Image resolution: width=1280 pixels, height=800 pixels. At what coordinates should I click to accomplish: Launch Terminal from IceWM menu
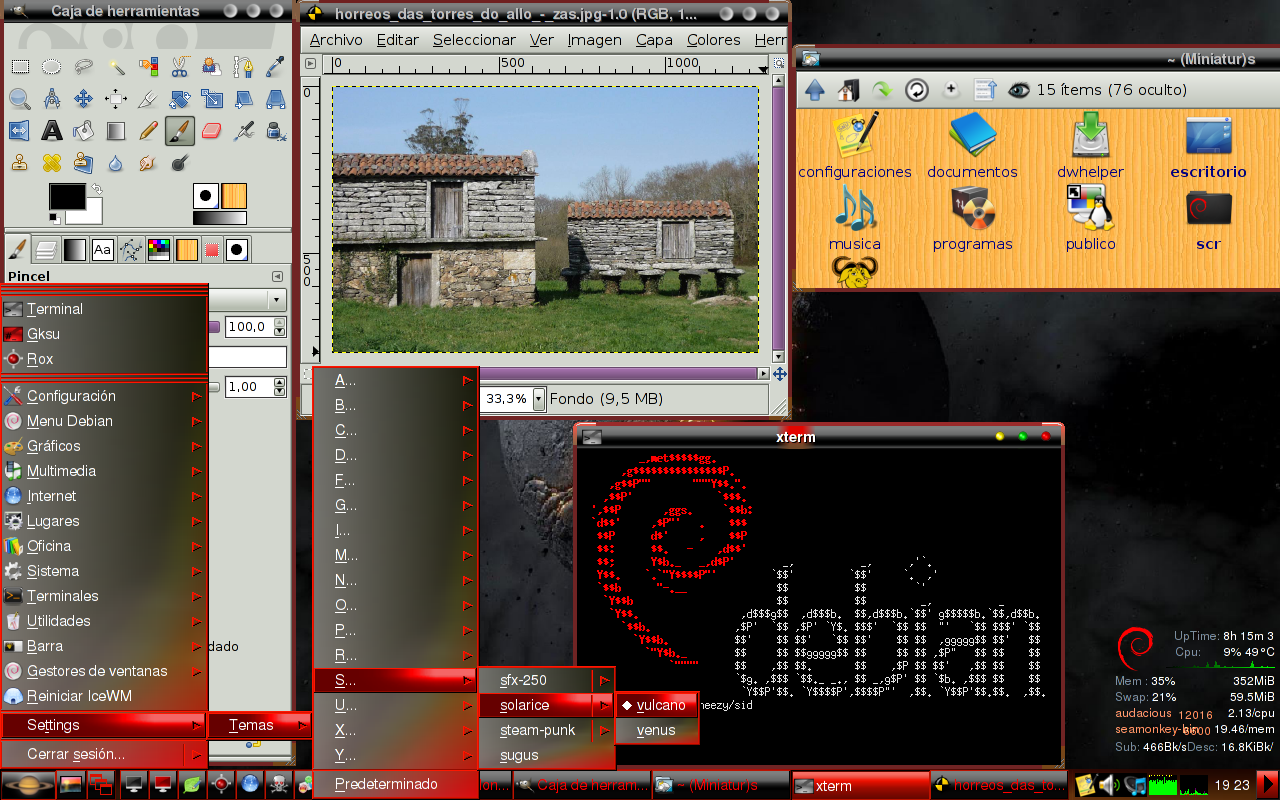coord(104,309)
